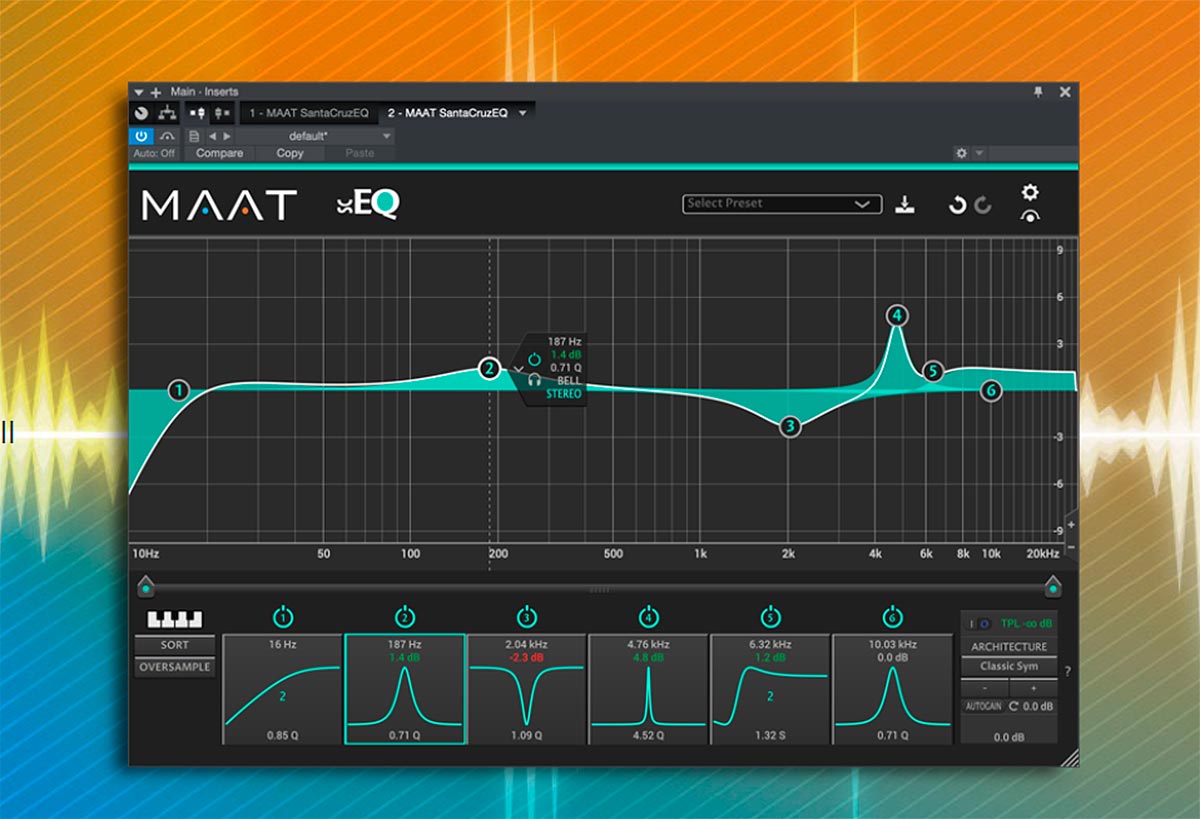Click the 16 Hz high-pass band thumbnail
This screenshot has width=1200, height=819.
coord(282,689)
